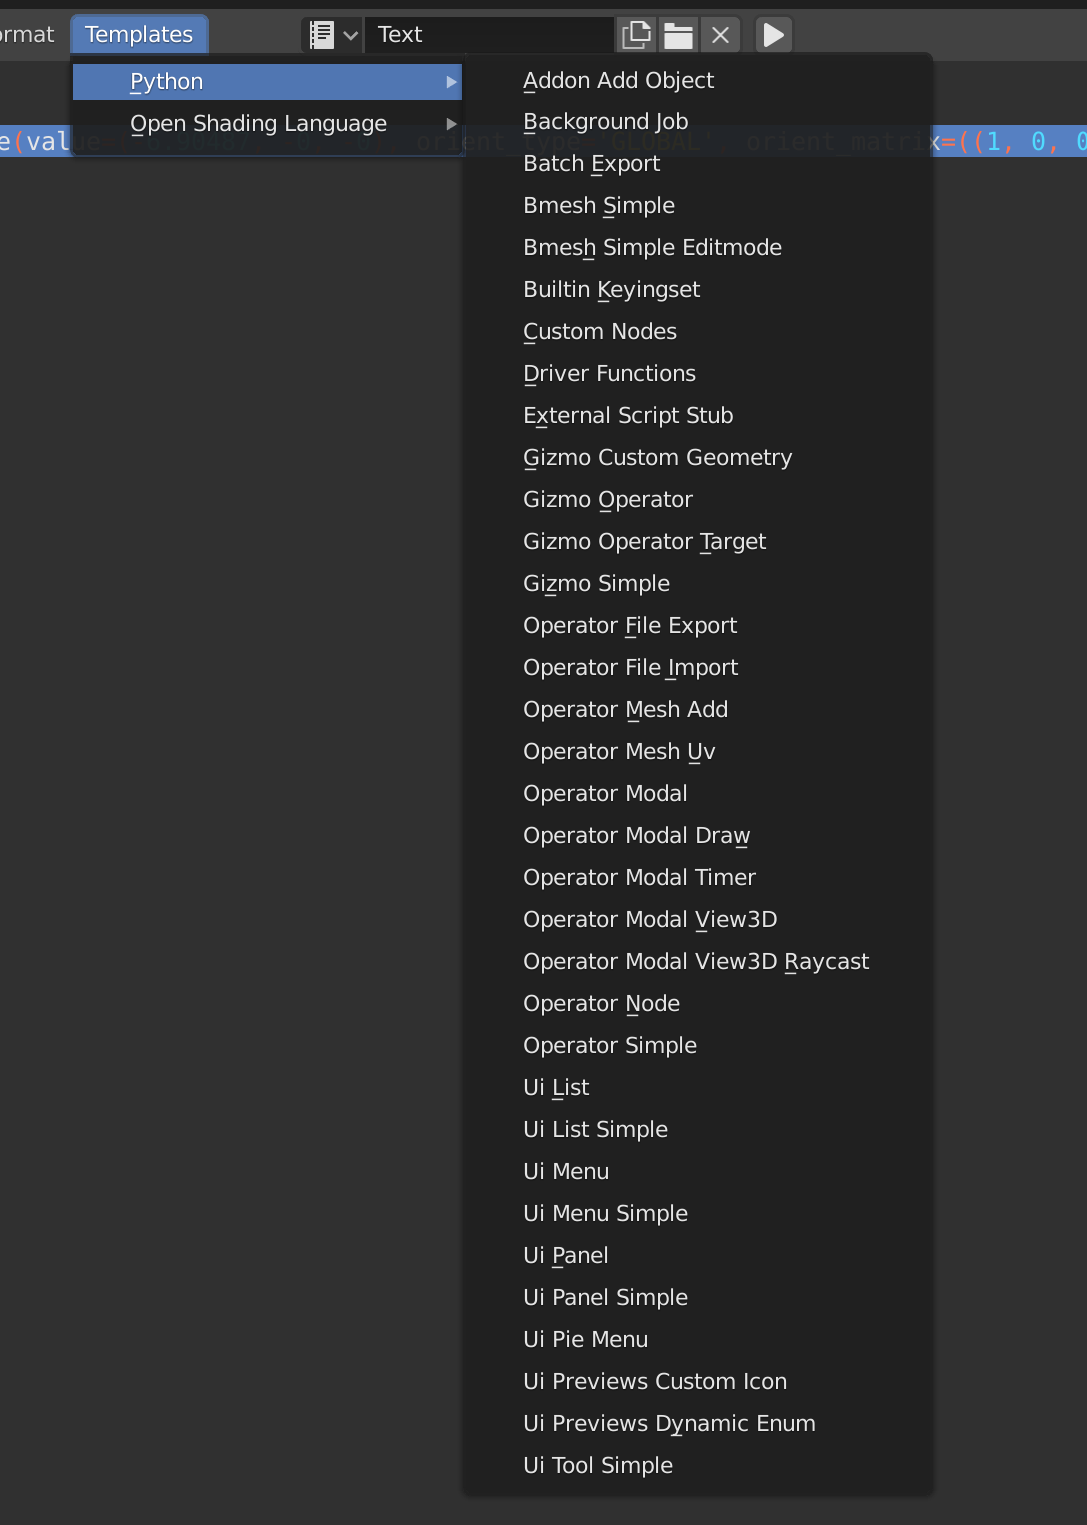Open the Templates menu
Screen dimensions: 1087x1525
coord(139,35)
